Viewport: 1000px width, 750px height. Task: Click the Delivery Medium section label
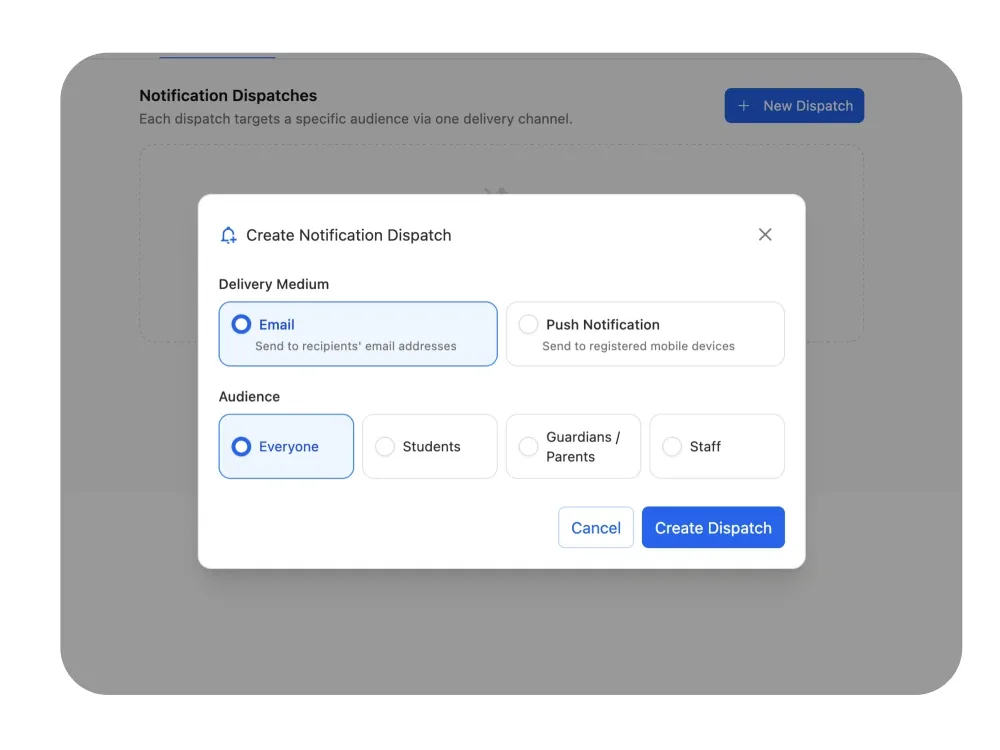(274, 284)
